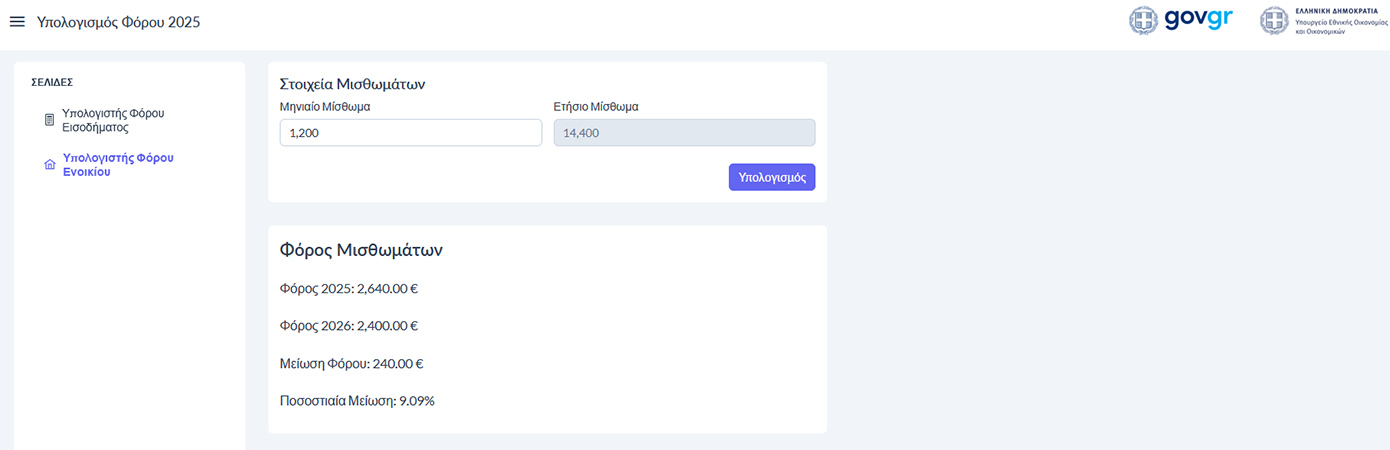This screenshot has height=450, width=1390.
Task: Click the Φόρος 2026 result line
Action: [348, 326]
